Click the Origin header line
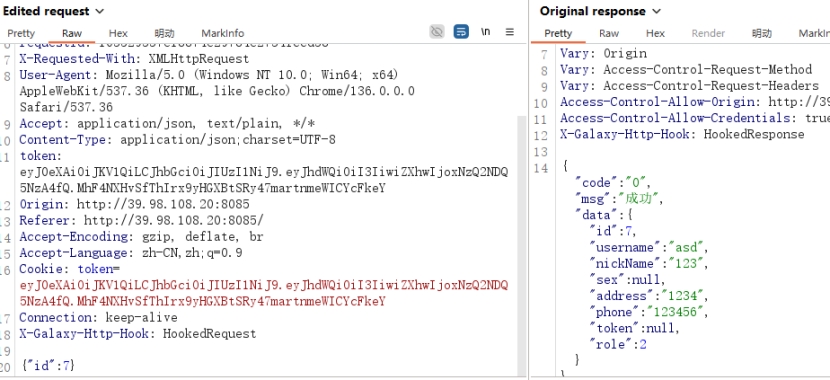 (x=134, y=204)
